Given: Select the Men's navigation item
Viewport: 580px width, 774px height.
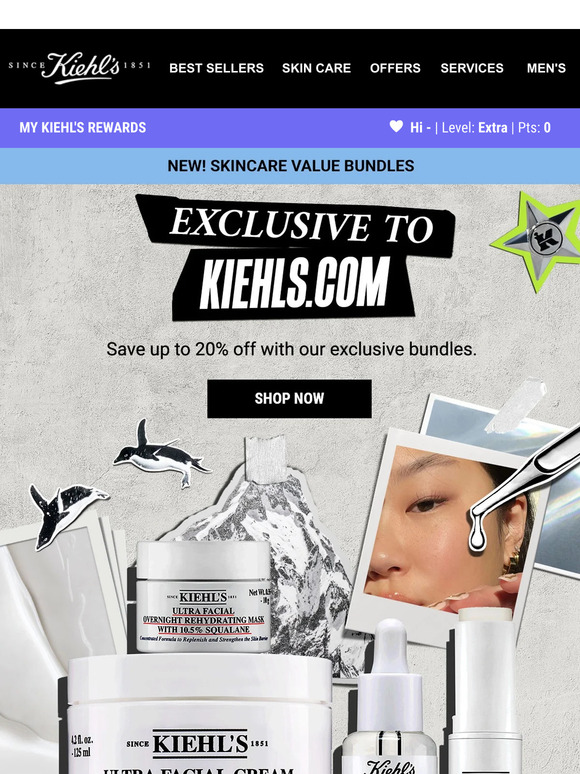Looking at the screenshot, I should (546, 68).
